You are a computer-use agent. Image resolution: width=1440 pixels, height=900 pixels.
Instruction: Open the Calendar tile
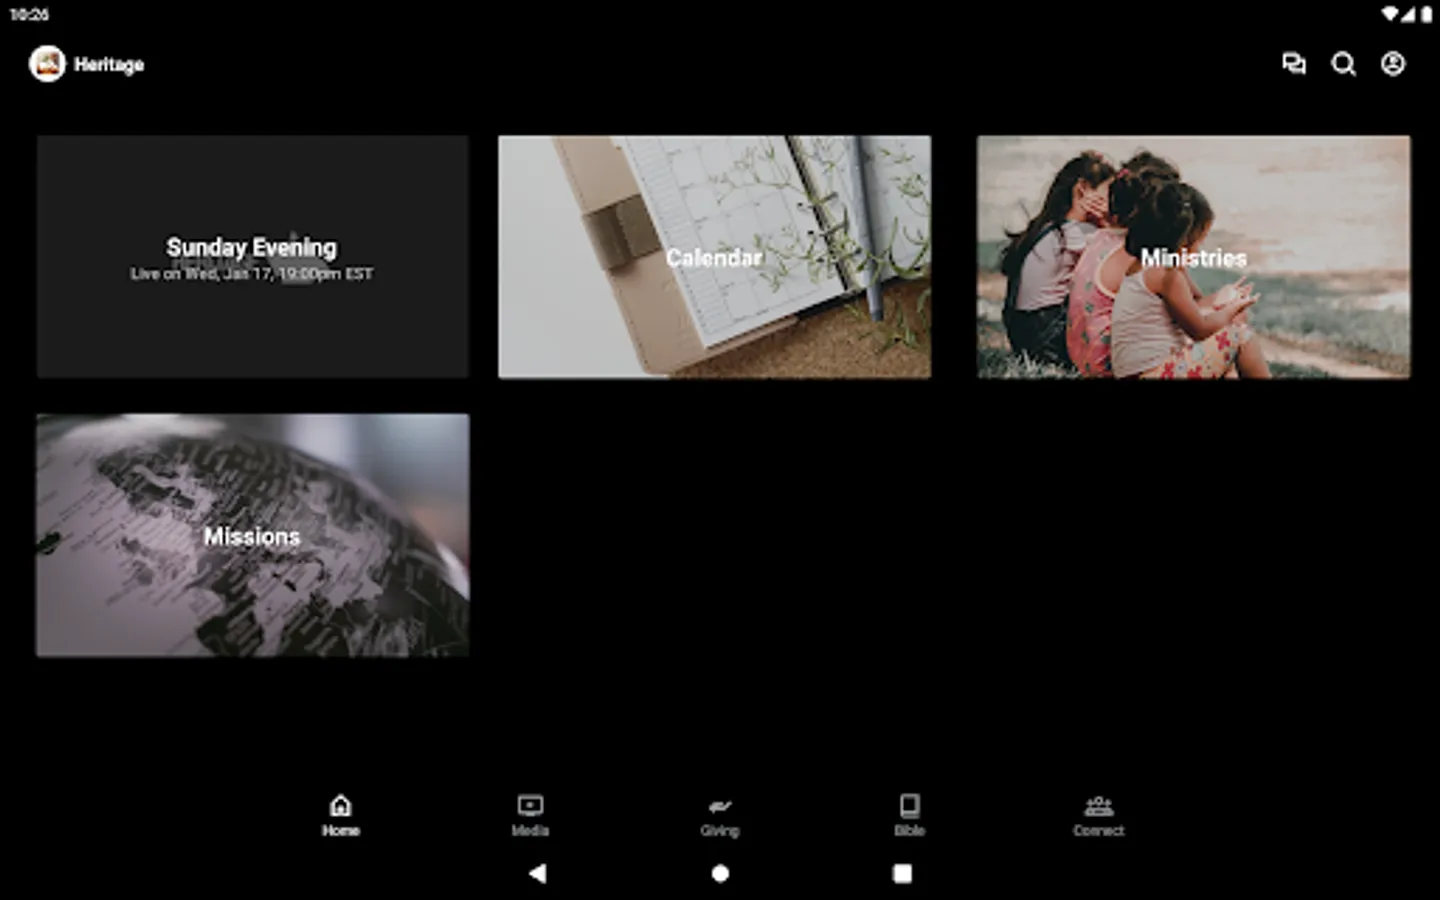(712, 256)
